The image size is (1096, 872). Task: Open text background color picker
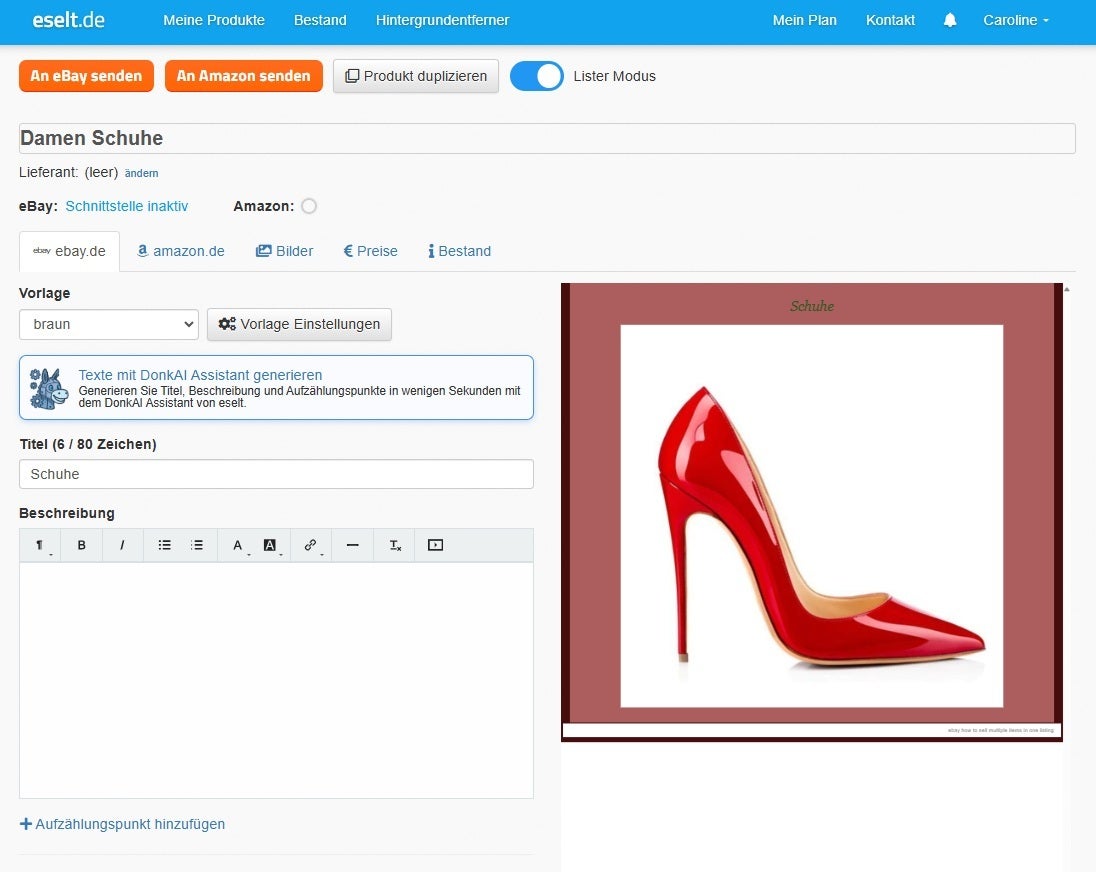(270, 545)
